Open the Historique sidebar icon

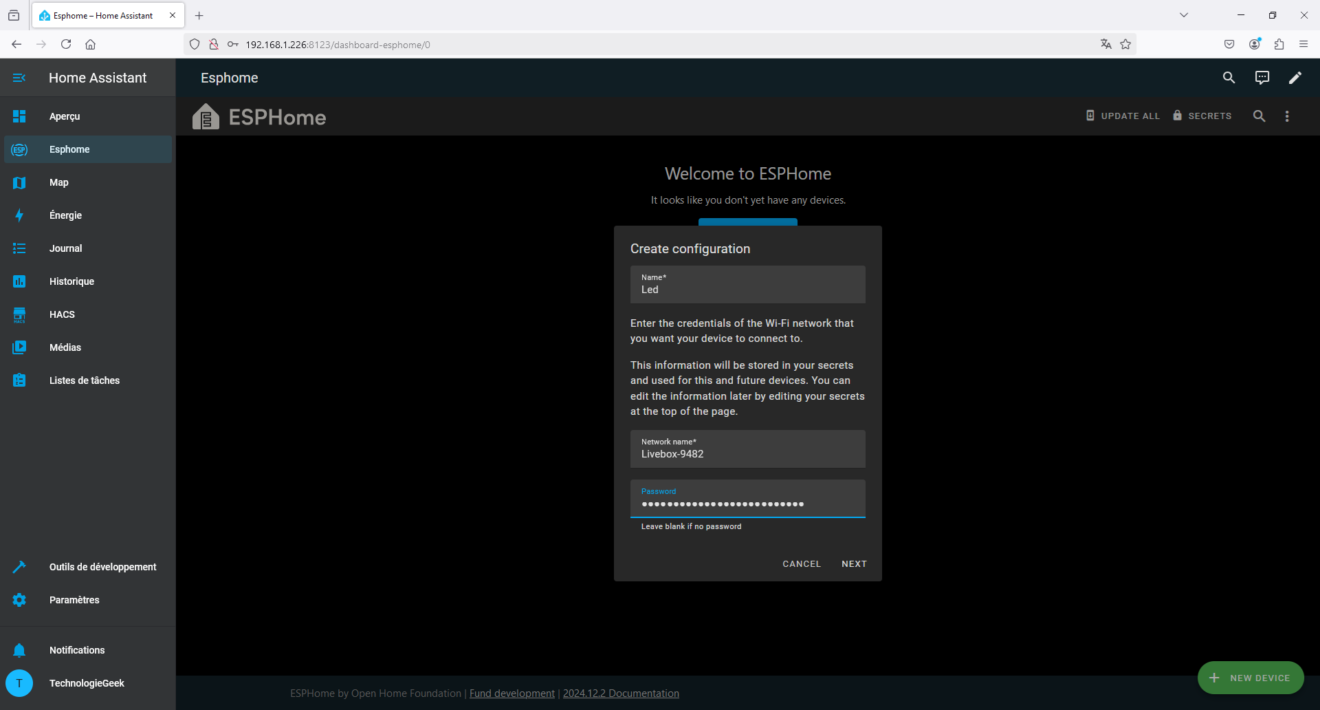[x=20, y=281]
